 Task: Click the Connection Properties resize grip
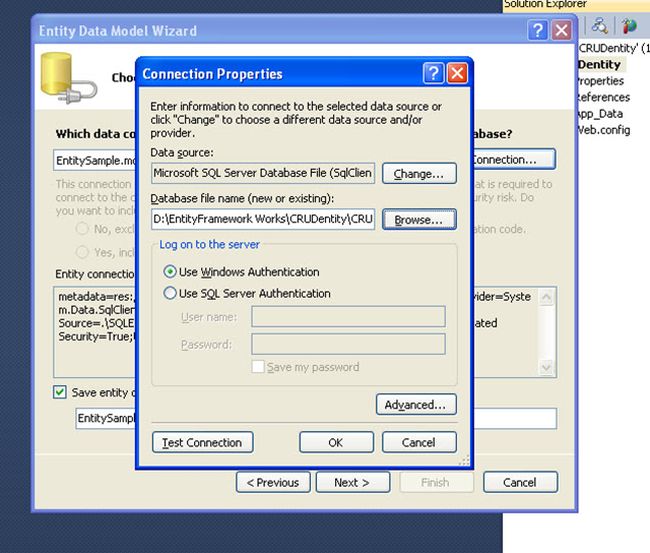(465, 460)
